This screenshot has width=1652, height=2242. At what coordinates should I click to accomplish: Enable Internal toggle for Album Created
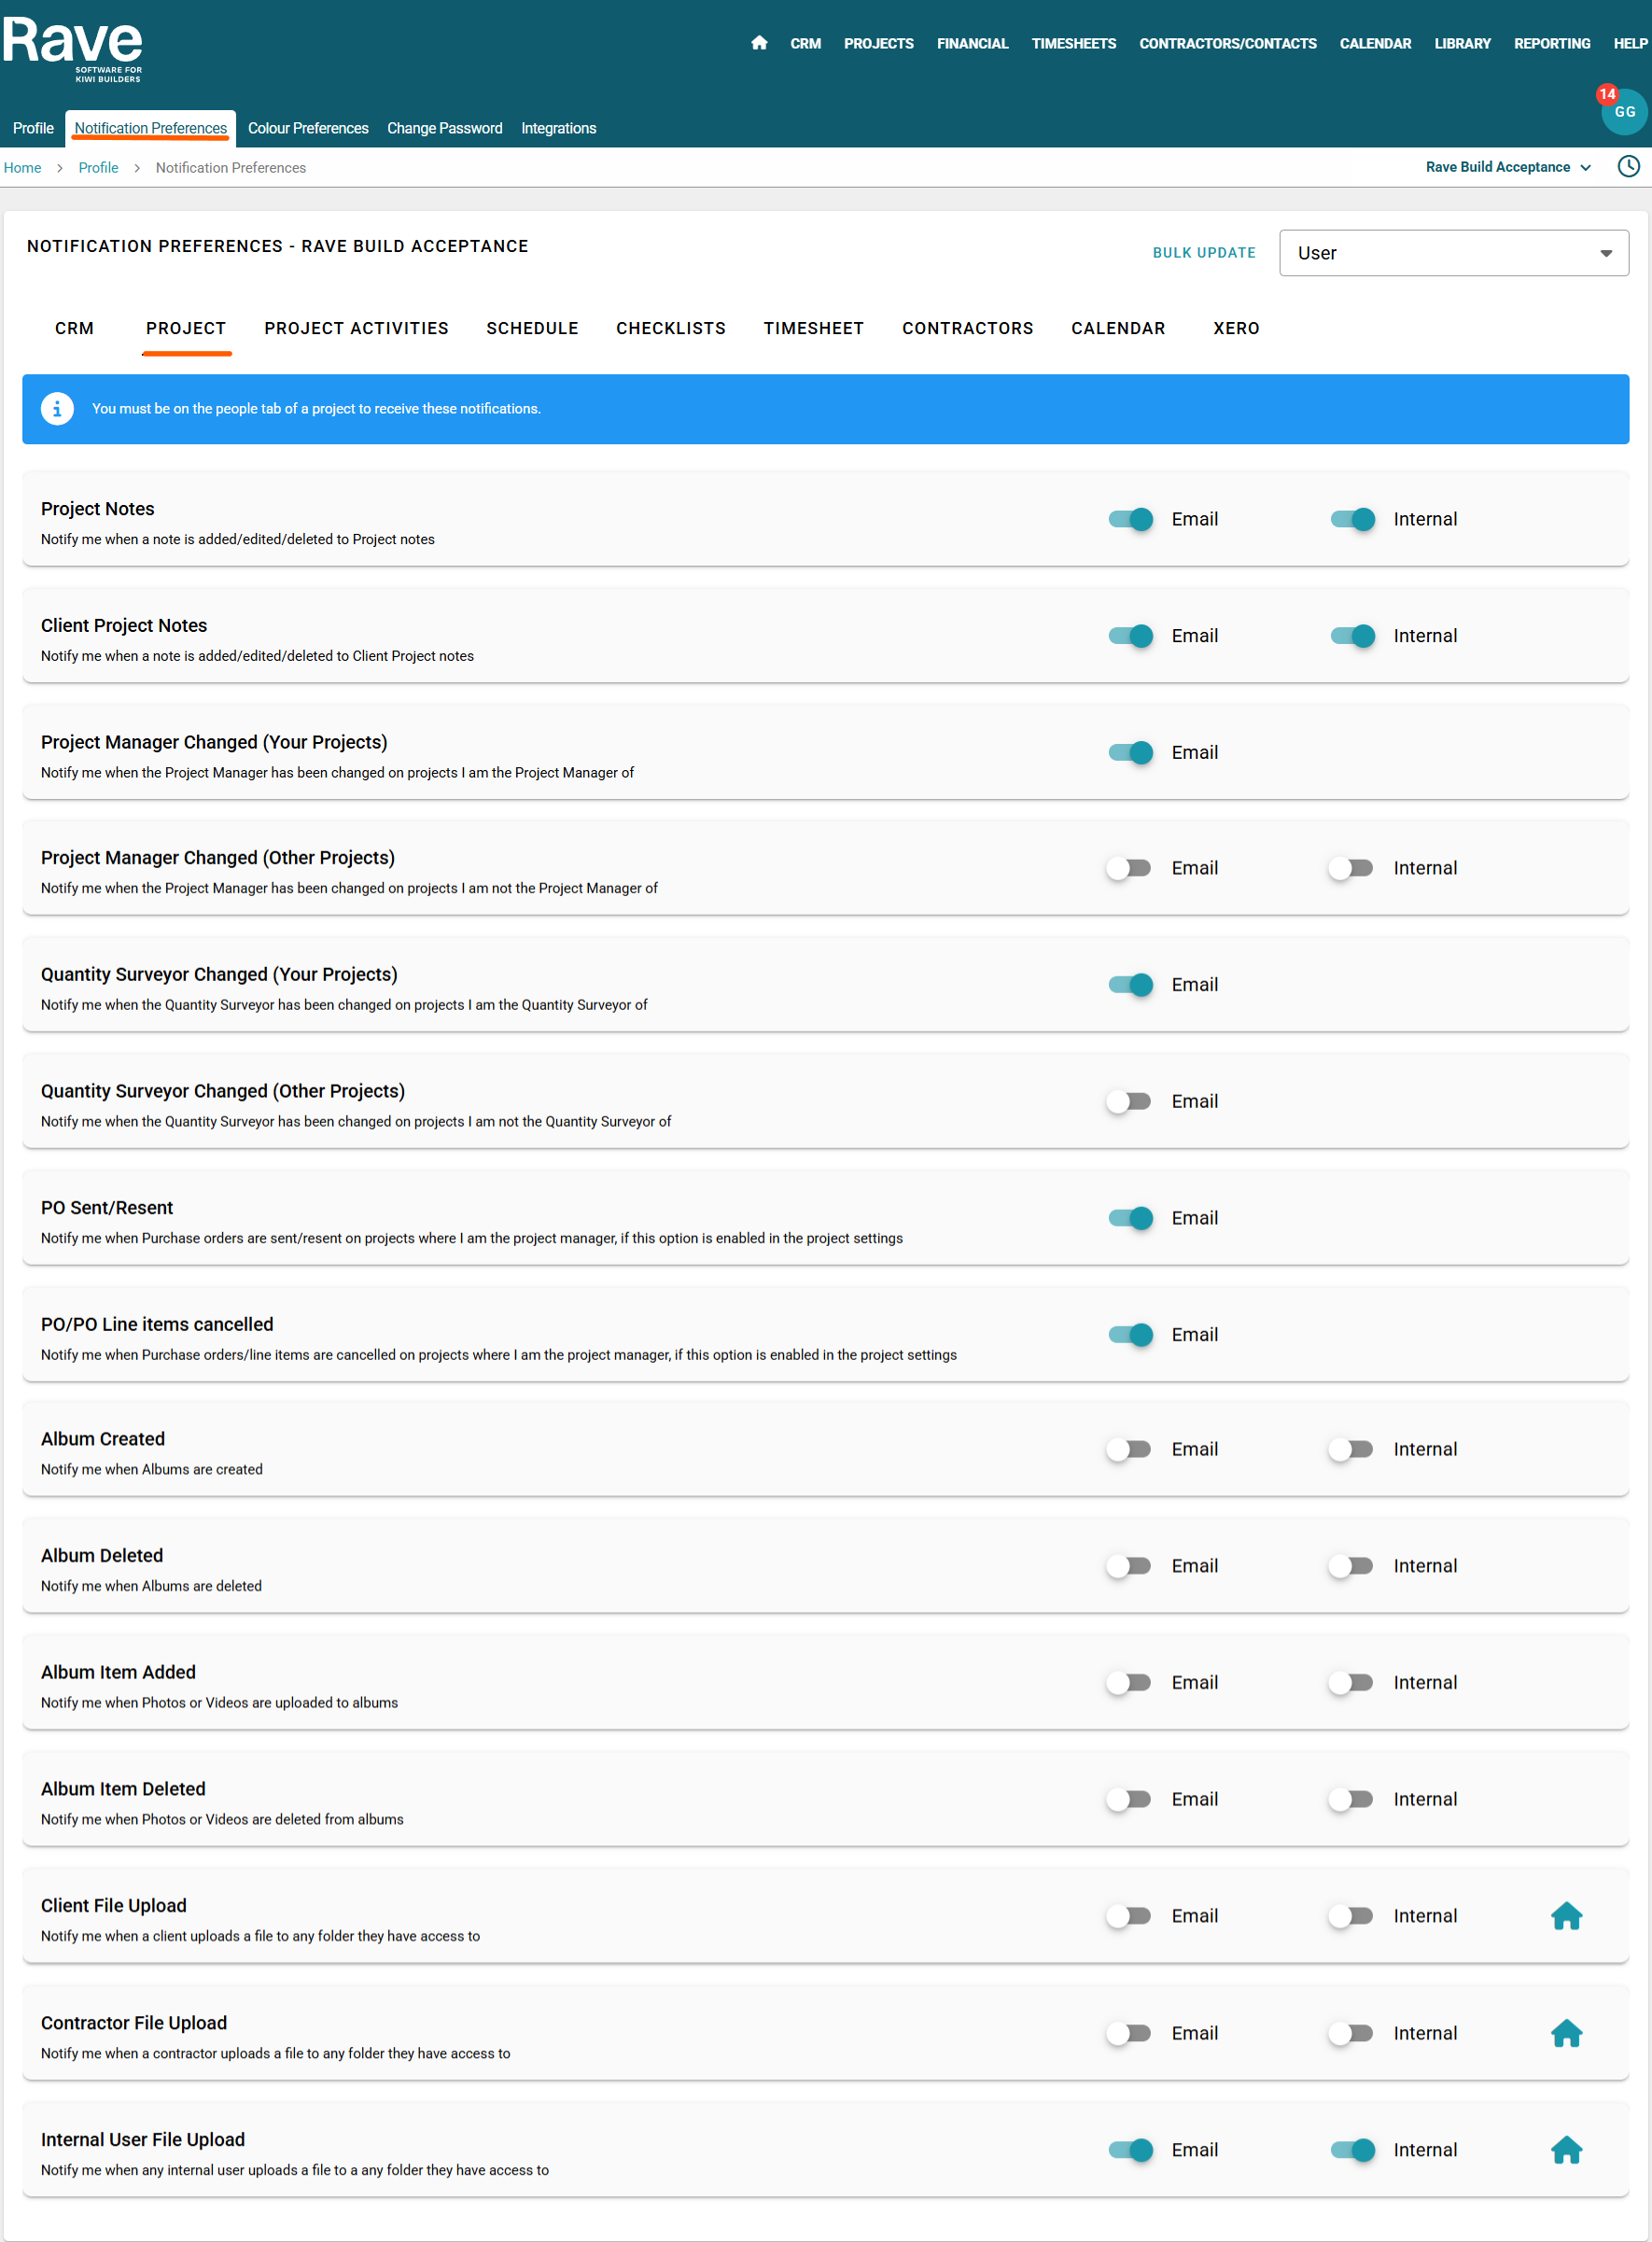[x=1351, y=1449]
